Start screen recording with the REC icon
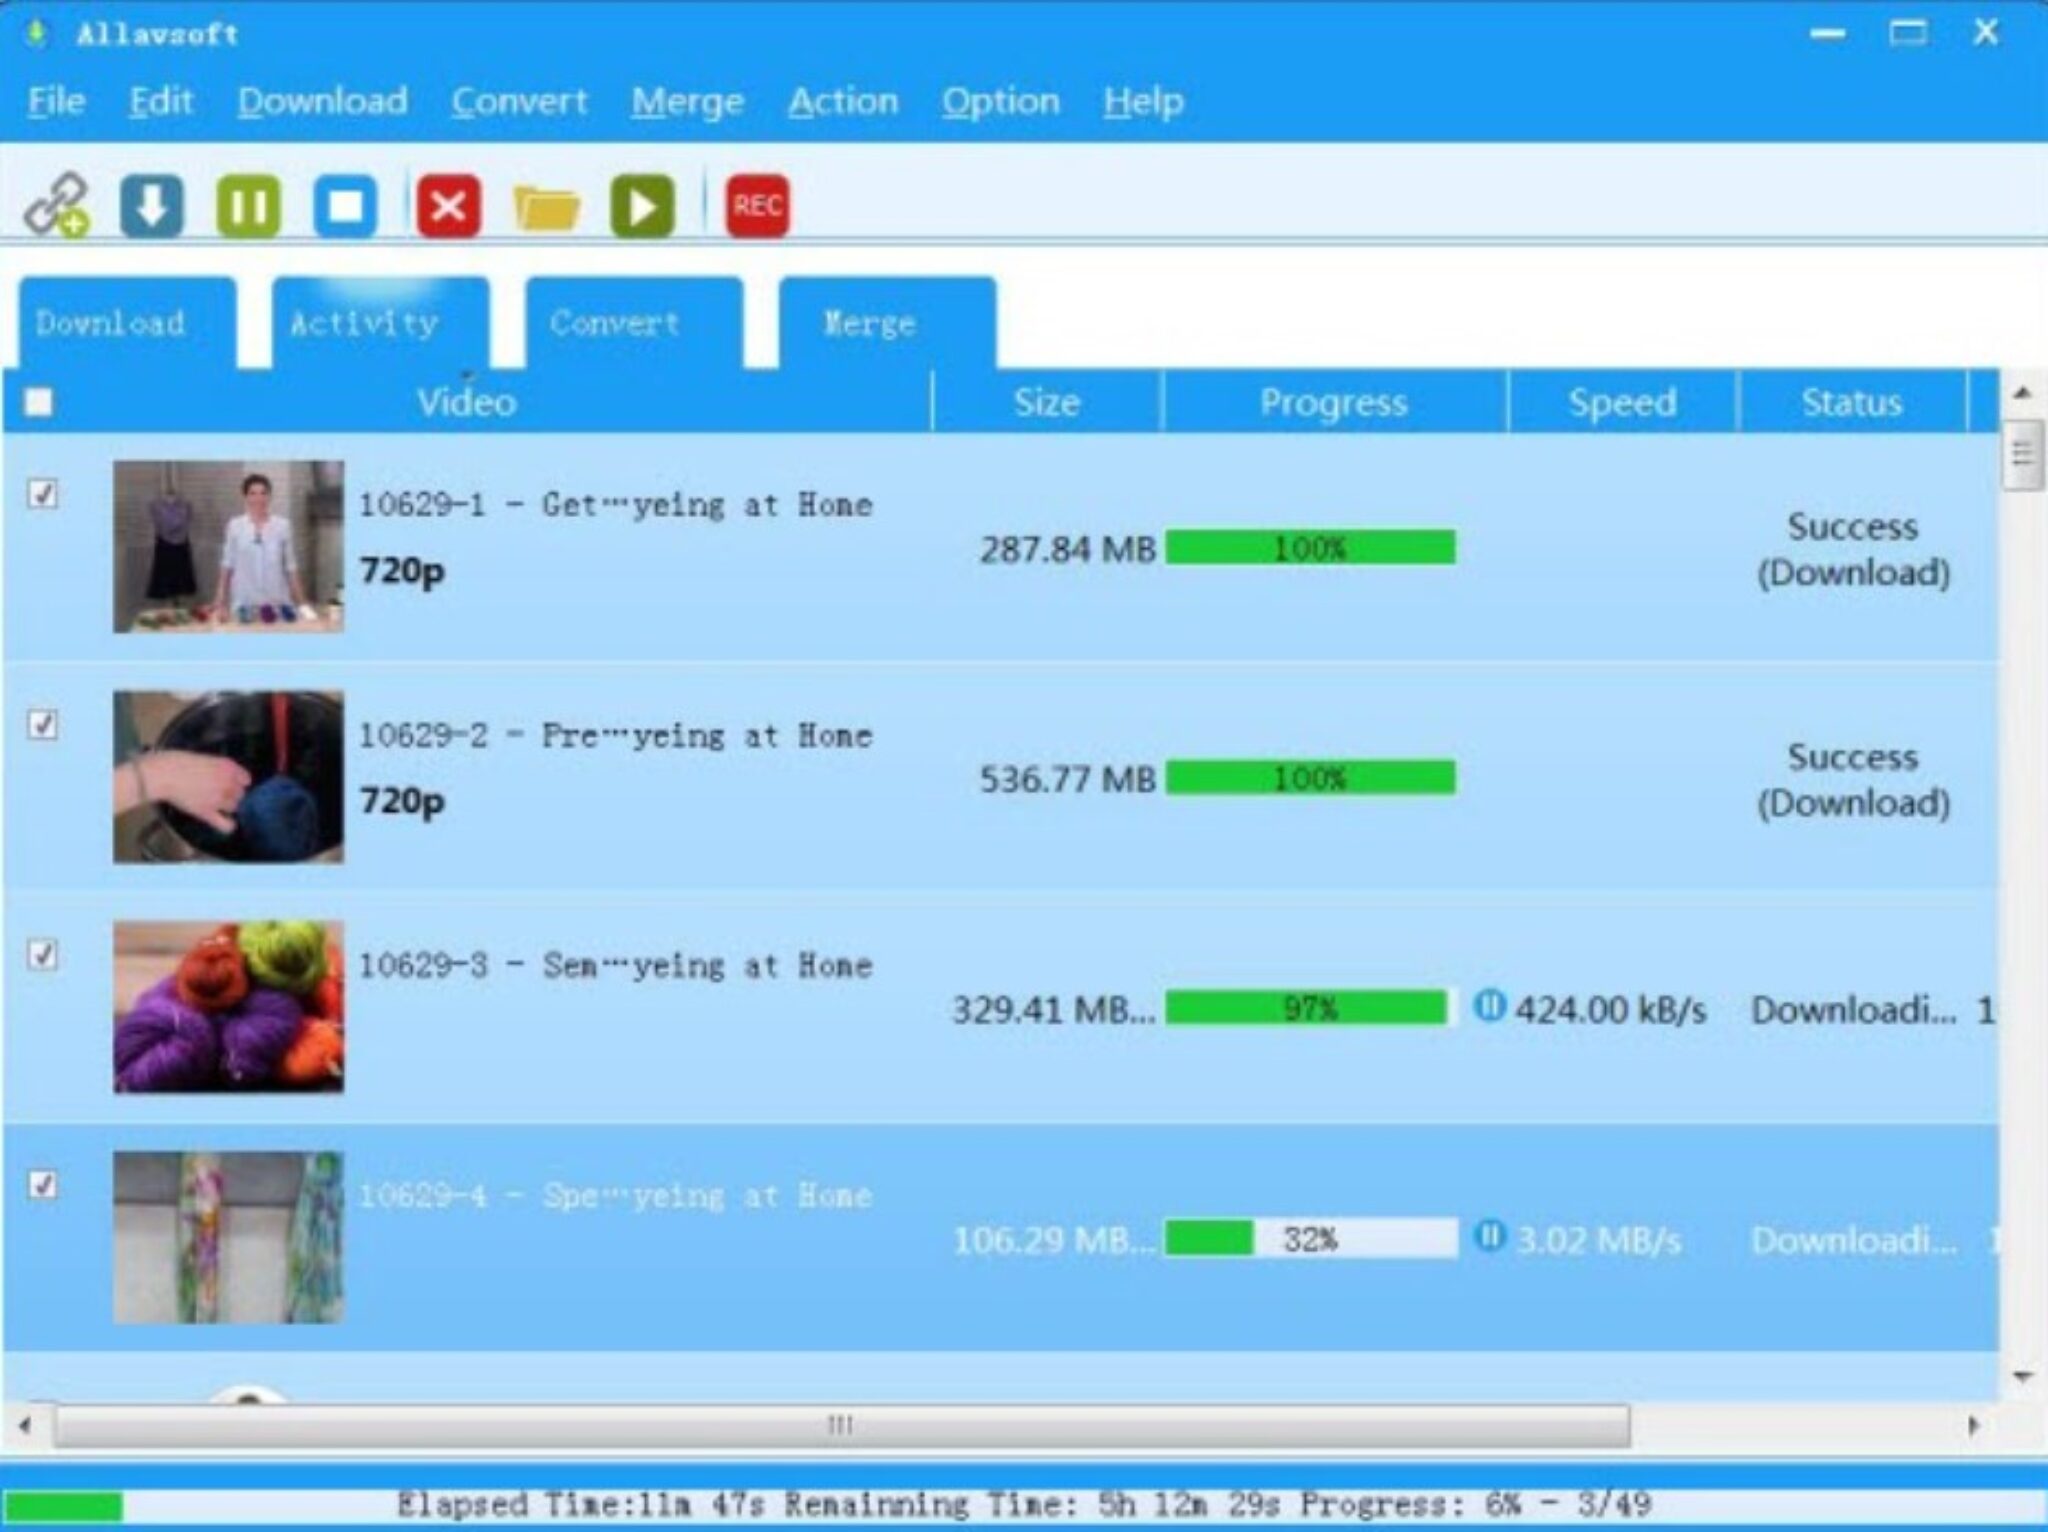This screenshot has width=2048, height=1532. [758, 205]
